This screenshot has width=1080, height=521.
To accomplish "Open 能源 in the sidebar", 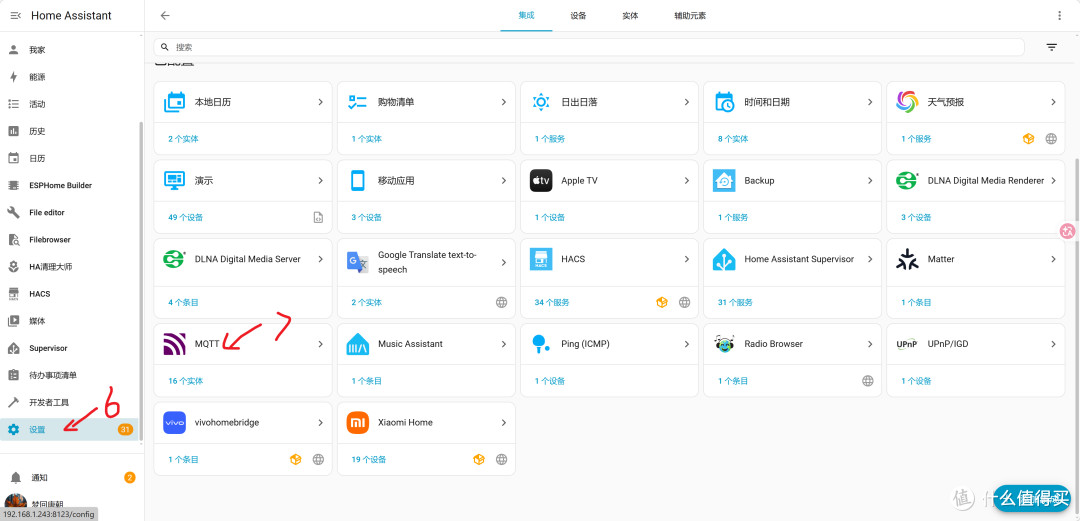I will 69,77.
